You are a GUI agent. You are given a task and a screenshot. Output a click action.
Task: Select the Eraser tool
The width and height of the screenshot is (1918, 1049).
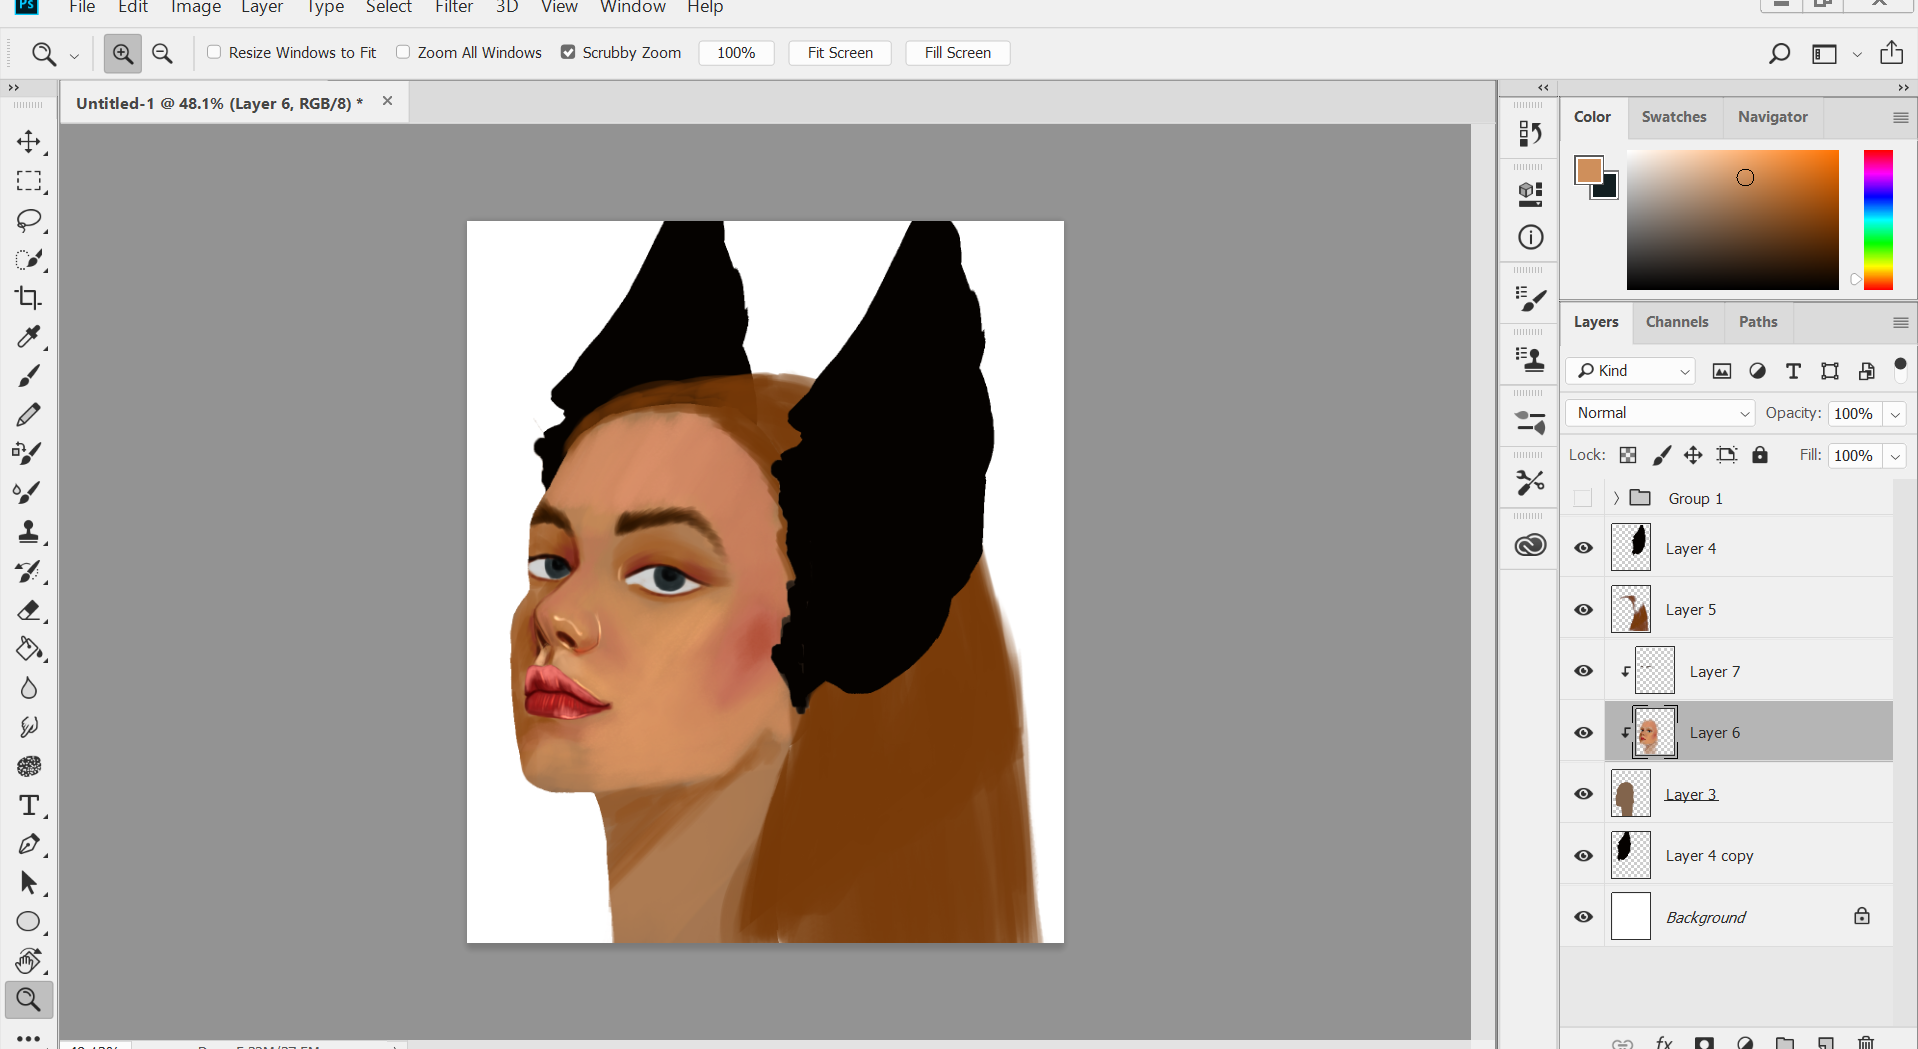coord(28,610)
